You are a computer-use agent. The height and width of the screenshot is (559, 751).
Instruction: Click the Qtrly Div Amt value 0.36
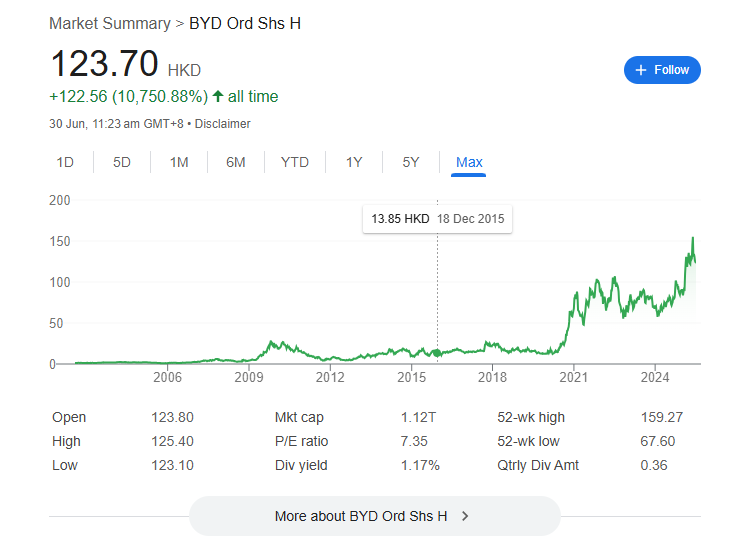pyautogui.click(x=654, y=465)
